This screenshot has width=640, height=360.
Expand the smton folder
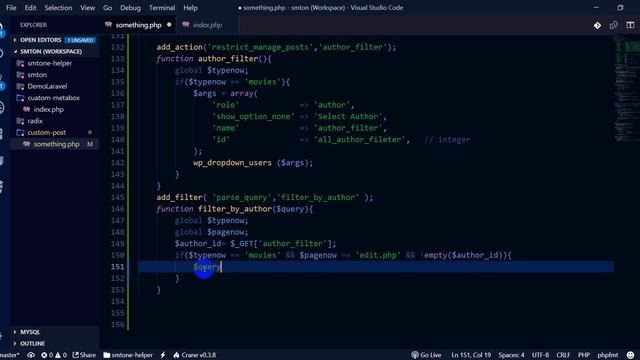tap(37, 75)
